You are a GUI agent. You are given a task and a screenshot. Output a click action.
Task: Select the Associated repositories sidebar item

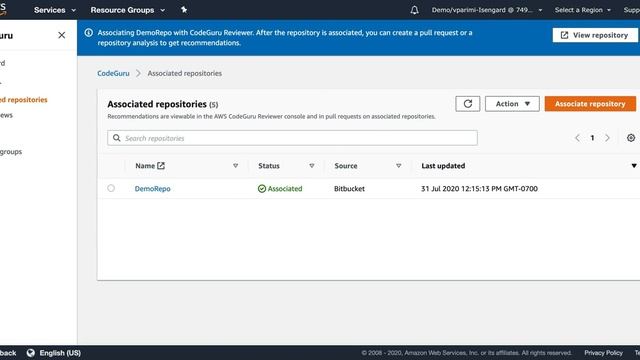click(x=24, y=100)
